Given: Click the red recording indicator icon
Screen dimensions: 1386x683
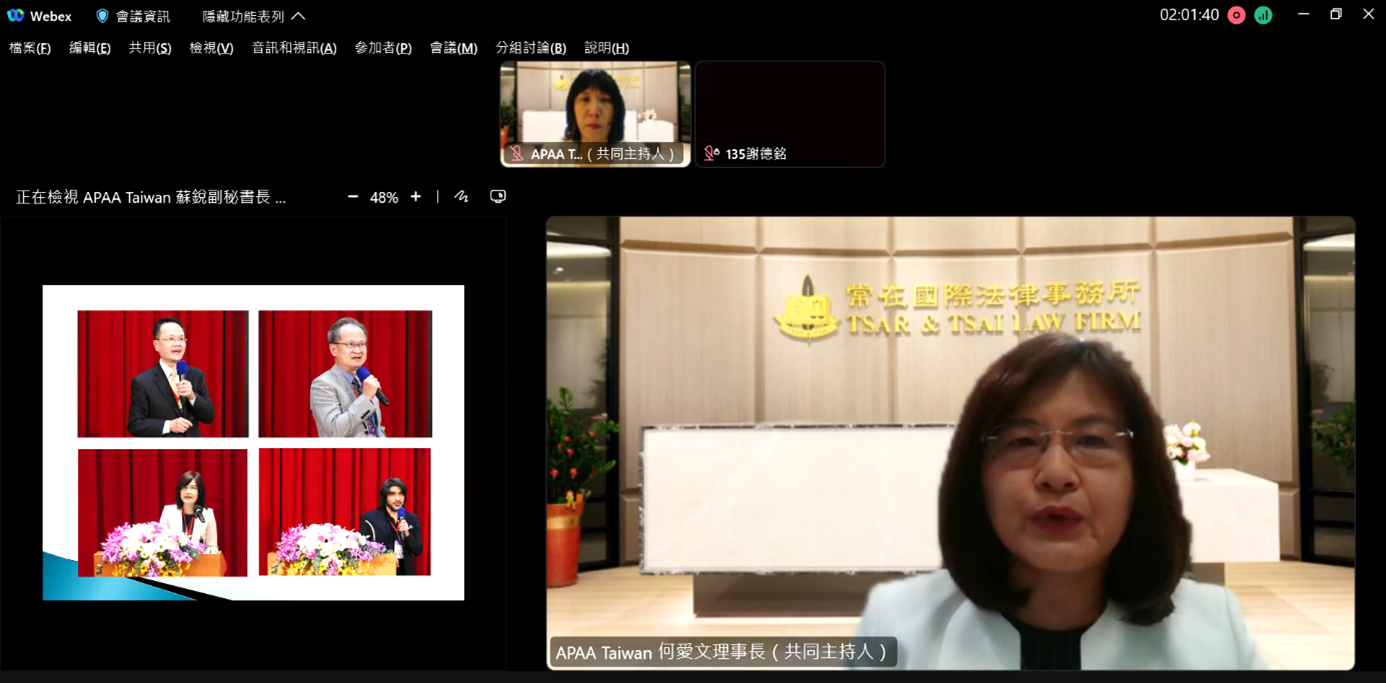Looking at the screenshot, I should [x=1237, y=15].
